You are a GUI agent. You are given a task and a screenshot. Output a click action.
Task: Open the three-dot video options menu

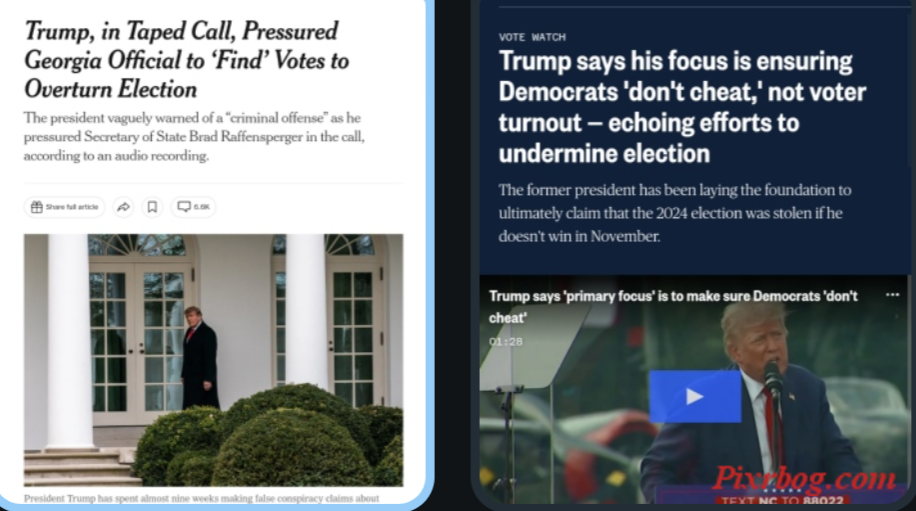(892, 295)
